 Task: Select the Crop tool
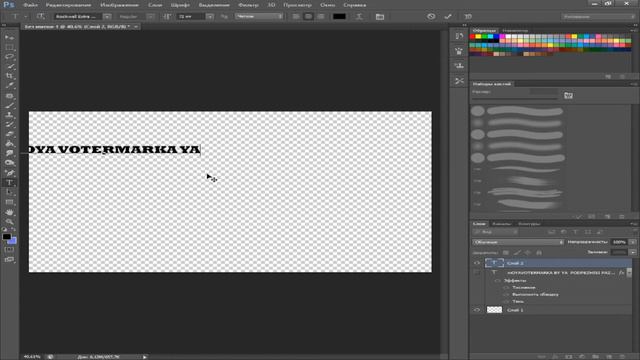coord(9,76)
